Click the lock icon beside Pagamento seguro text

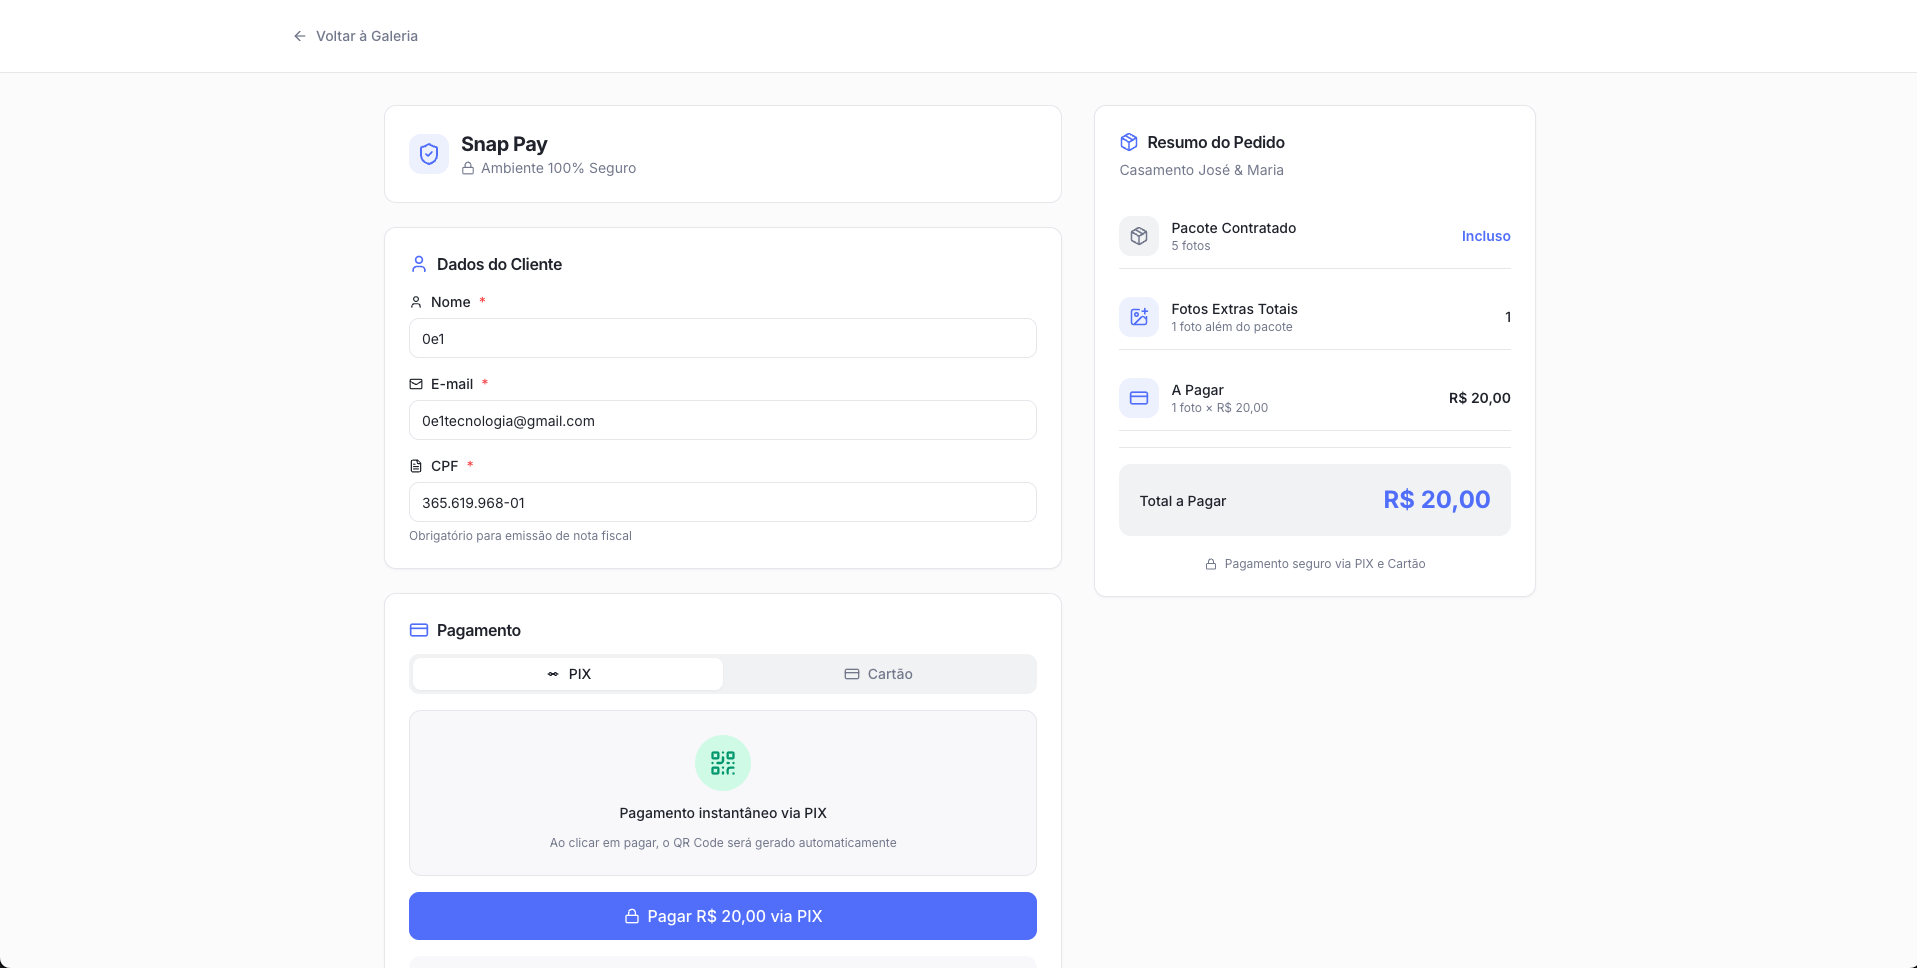click(x=1211, y=564)
